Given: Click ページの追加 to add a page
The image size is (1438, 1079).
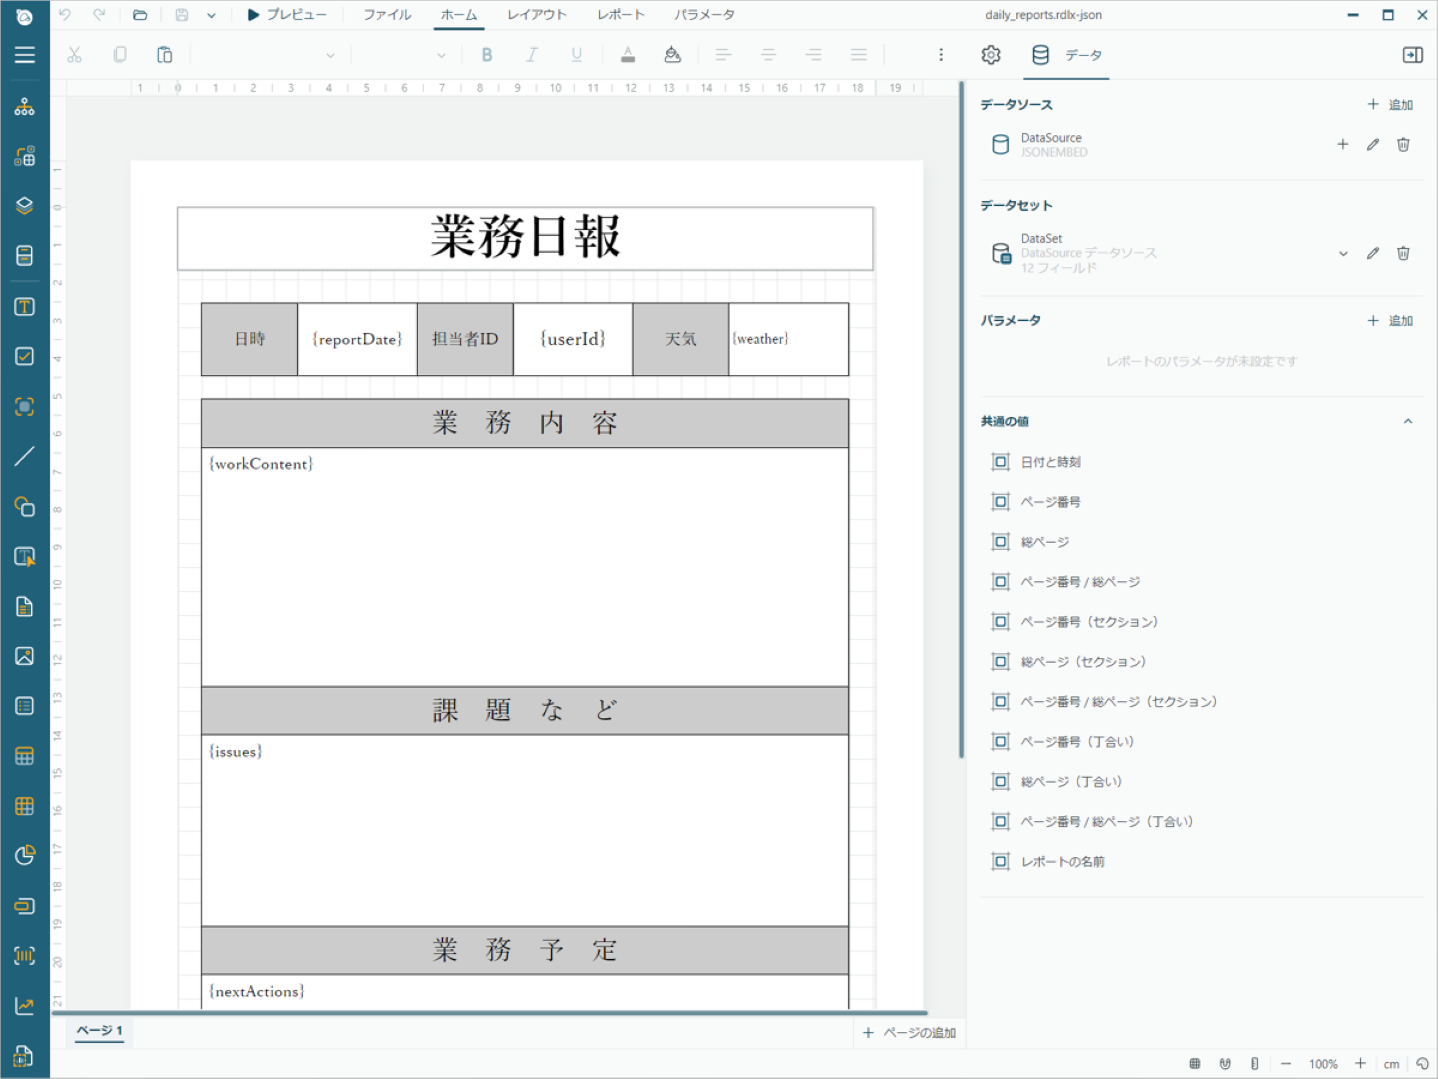Looking at the screenshot, I should pyautogui.click(x=909, y=1033).
